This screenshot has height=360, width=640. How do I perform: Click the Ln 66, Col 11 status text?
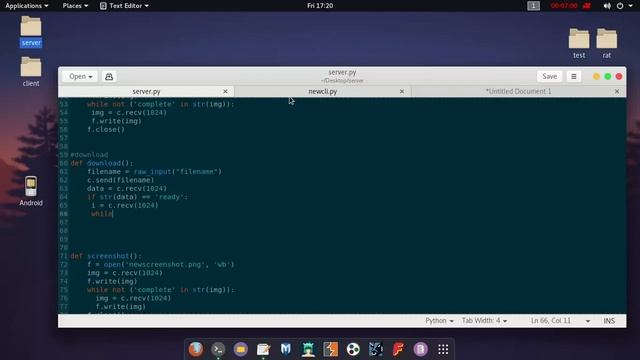point(551,321)
